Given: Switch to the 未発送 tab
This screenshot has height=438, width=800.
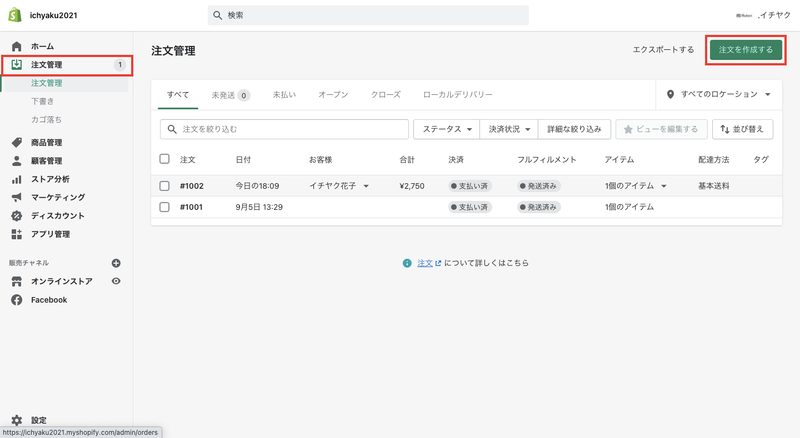Looking at the screenshot, I should pyautogui.click(x=230, y=95).
